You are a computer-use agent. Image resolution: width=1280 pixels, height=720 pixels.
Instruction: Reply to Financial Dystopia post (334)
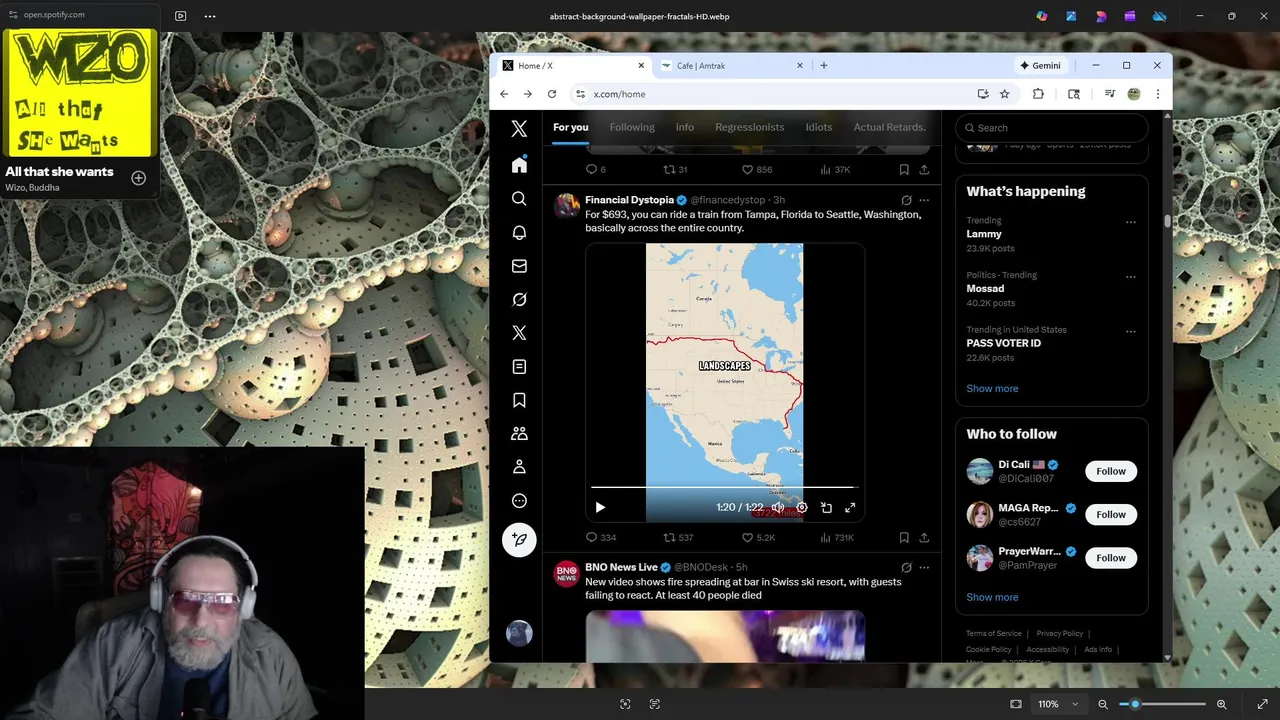pyautogui.click(x=601, y=538)
